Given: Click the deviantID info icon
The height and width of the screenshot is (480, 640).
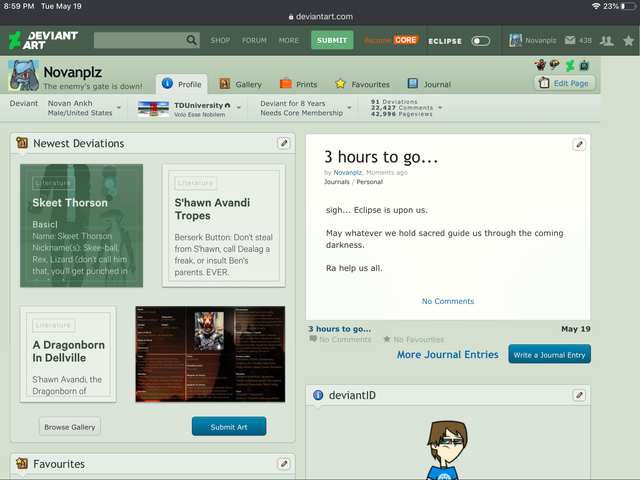Looking at the screenshot, I should click(318, 395).
